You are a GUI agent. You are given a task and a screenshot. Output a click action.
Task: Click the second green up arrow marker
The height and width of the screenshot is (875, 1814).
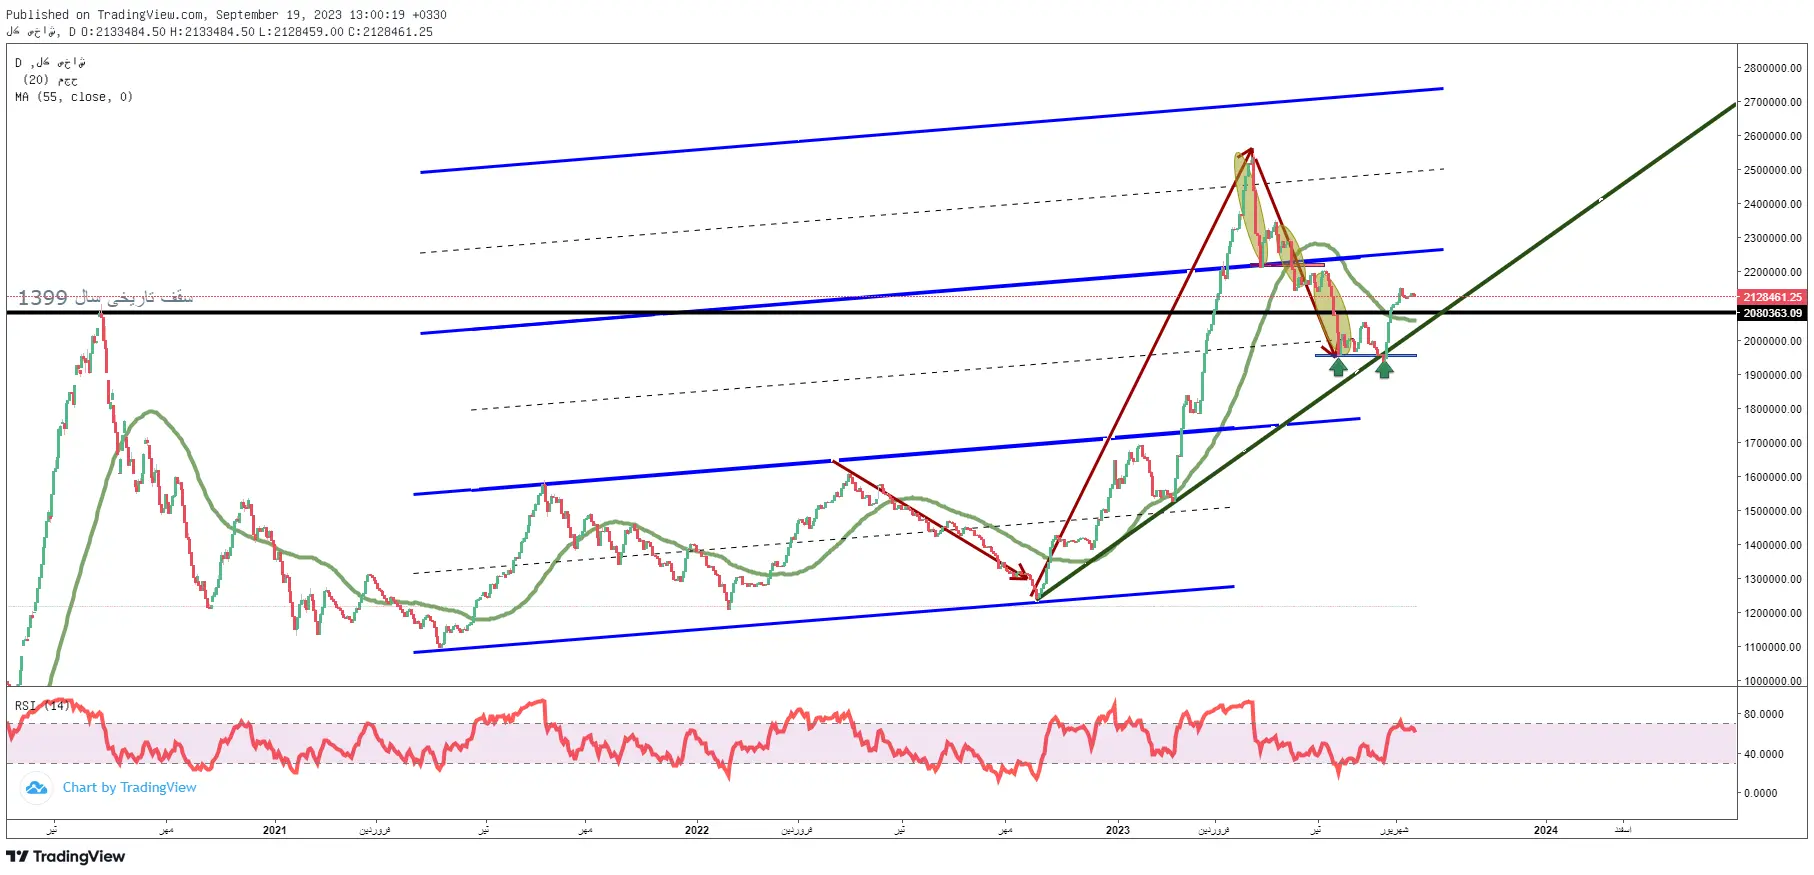point(1384,368)
